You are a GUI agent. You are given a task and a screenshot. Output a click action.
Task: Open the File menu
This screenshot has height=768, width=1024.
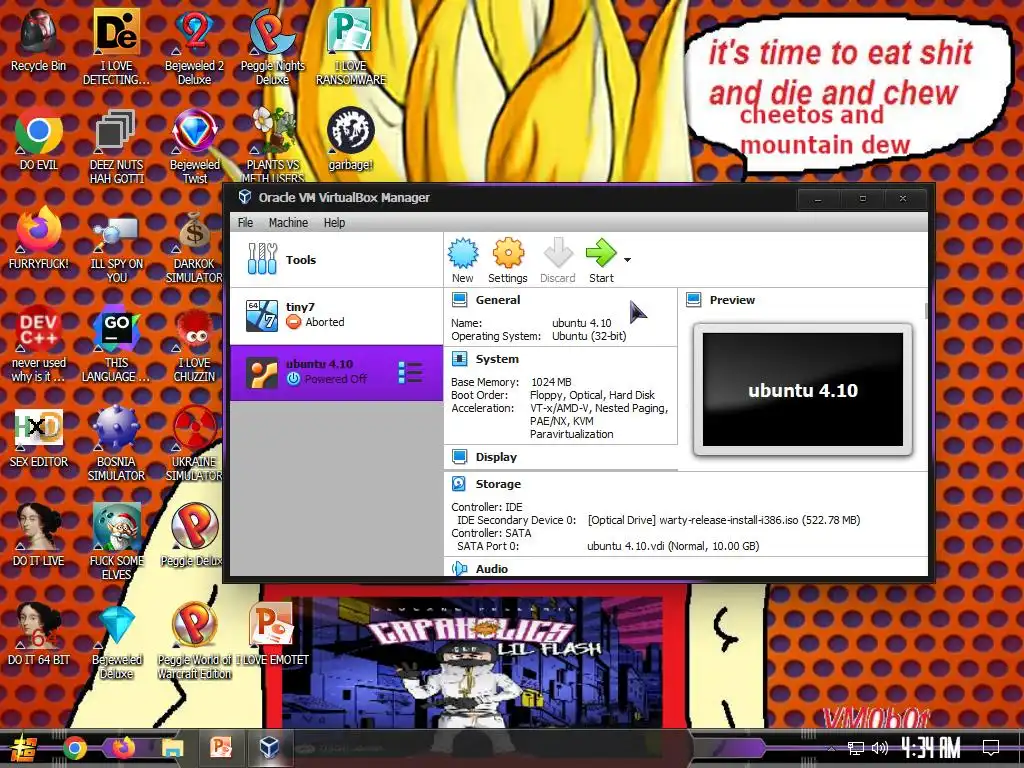coord(245,223)
